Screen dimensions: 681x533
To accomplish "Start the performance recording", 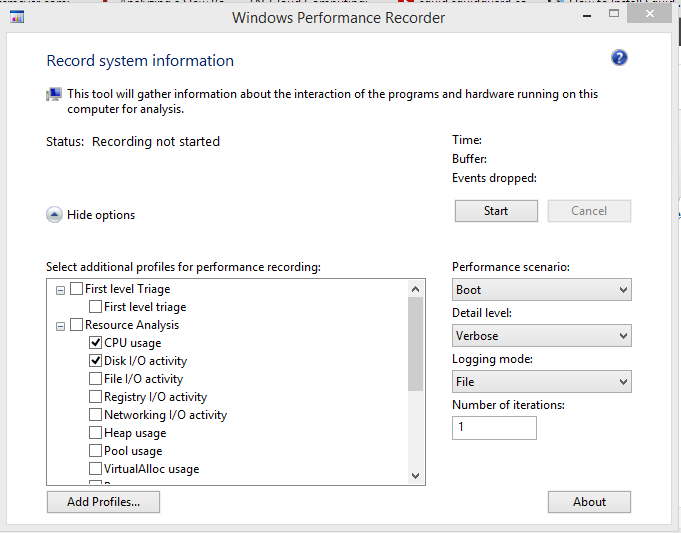I will [496, 211].
